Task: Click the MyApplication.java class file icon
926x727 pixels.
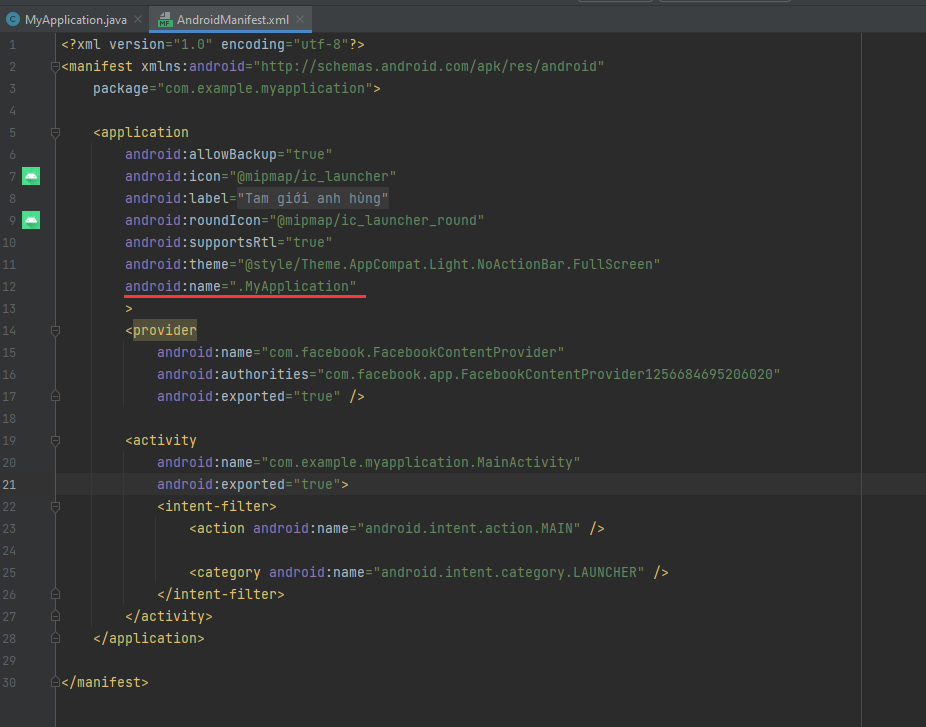Action: pyautogui.click(x=13, y=19)
